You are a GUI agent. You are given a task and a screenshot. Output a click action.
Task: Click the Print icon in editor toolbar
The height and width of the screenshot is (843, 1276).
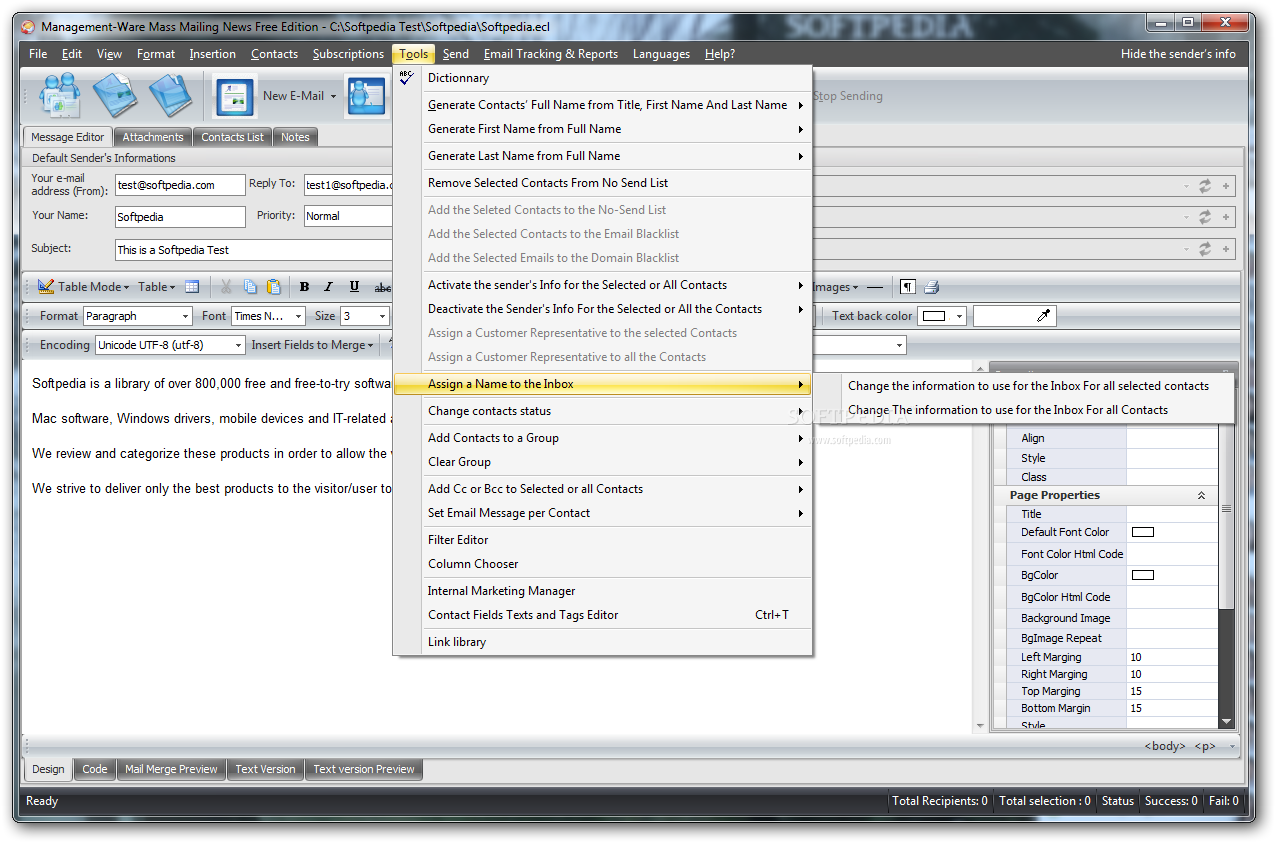(932, 287)
